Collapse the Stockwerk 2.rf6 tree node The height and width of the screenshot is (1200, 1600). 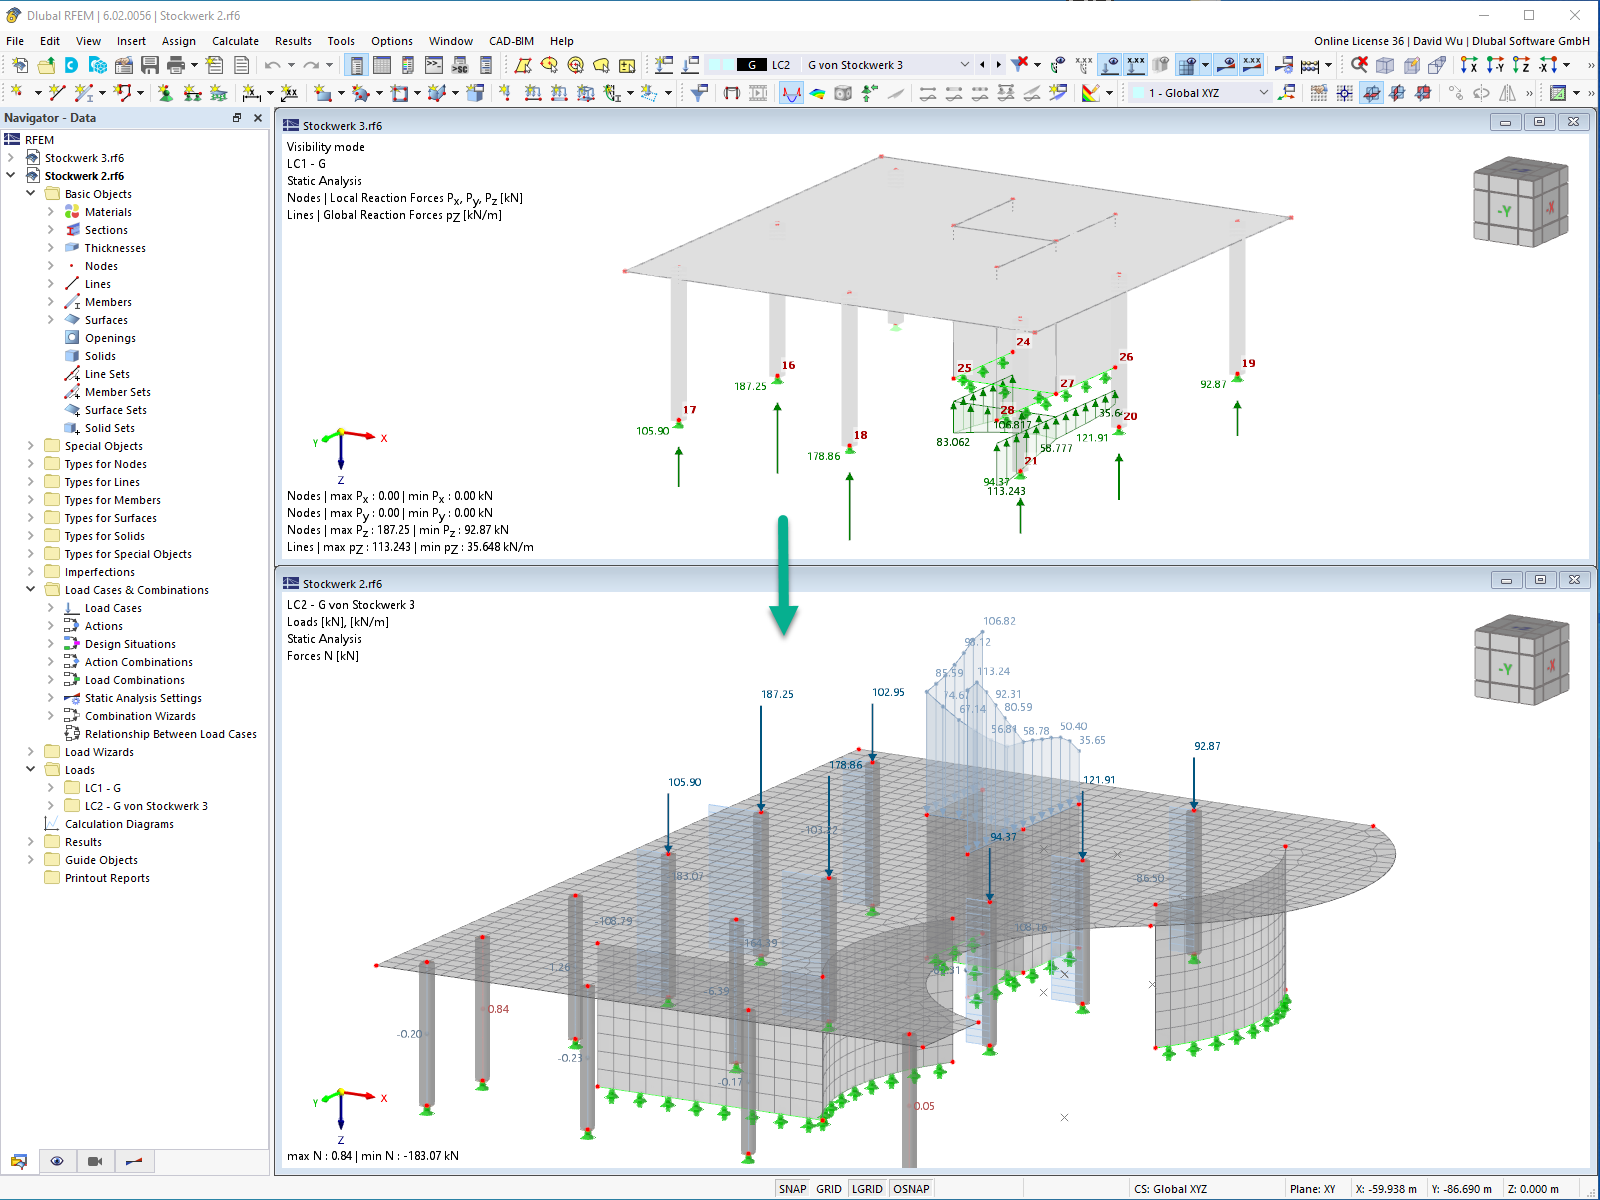coord(11,175)
